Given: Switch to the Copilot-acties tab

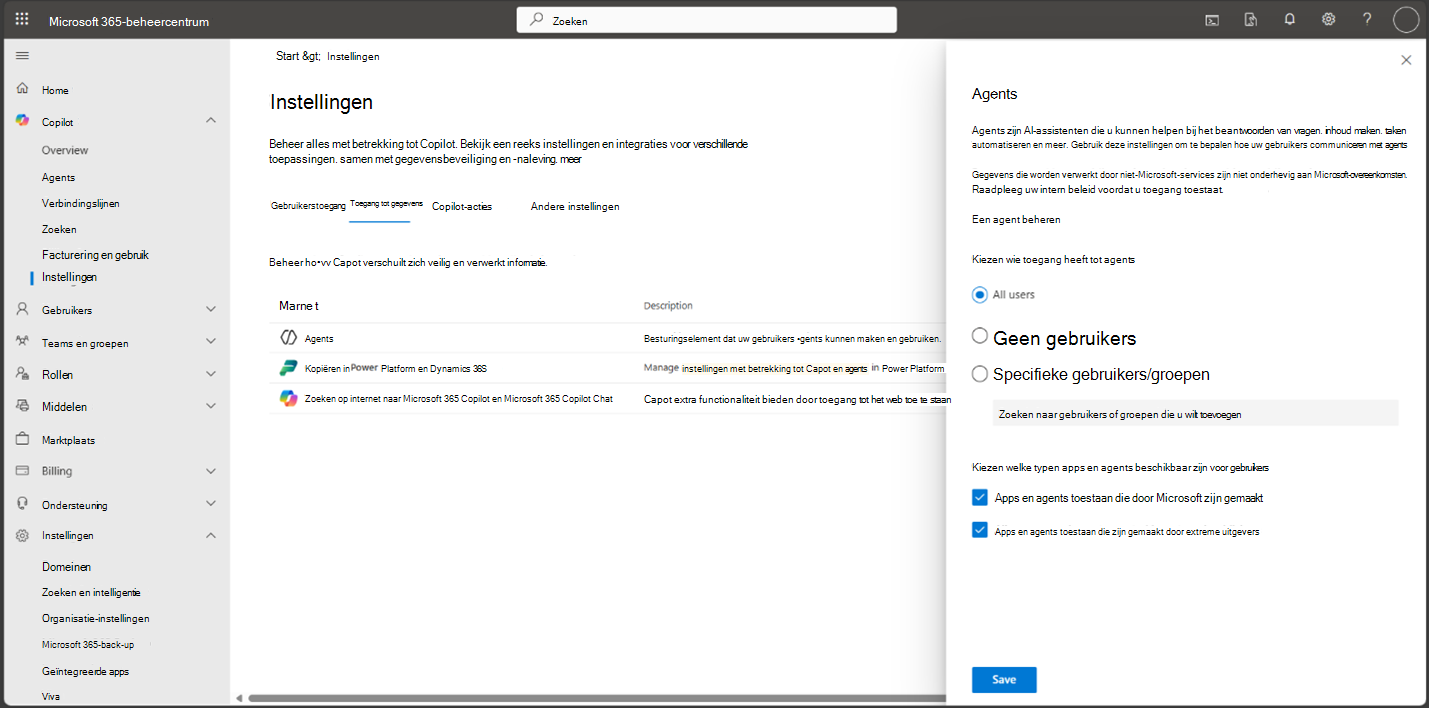Looking at the screenshot, I should pyautogui.click(x=461, y=206).
